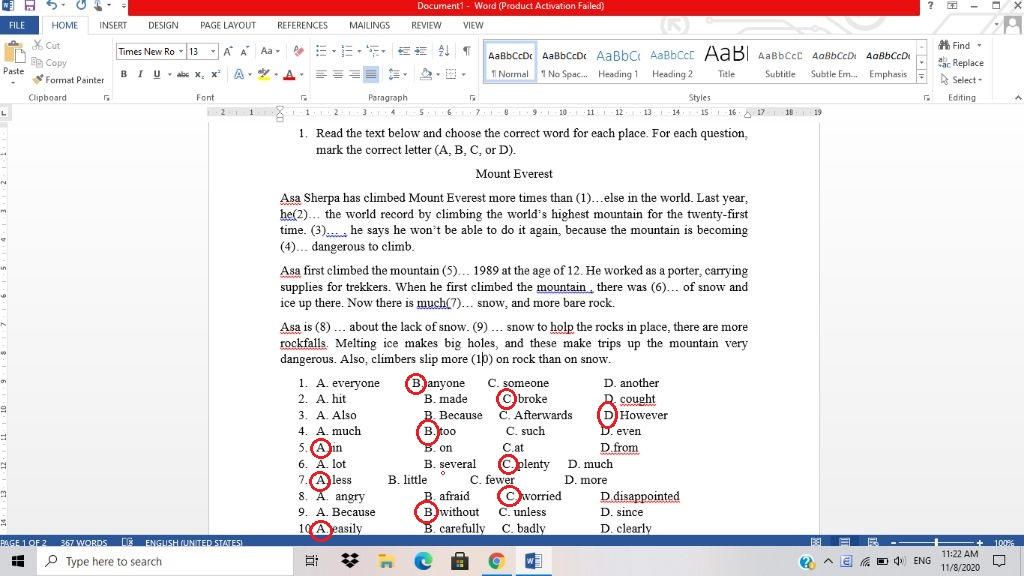
Task: Click the Cut button
Action: (x=46, y=45)
